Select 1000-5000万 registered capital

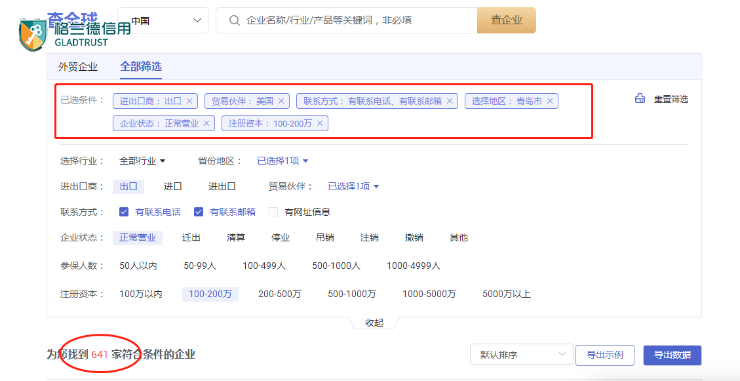[429, 294]
